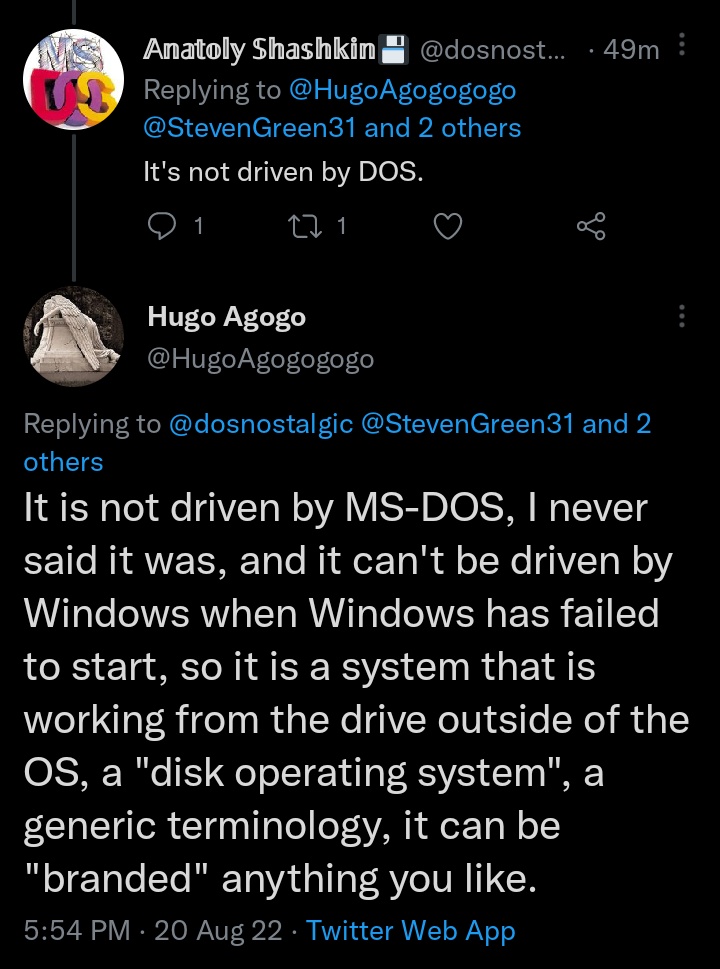
Task: Click the 5:54 PM · 20 Aug 22 timestamp
Action: (153, 930)
